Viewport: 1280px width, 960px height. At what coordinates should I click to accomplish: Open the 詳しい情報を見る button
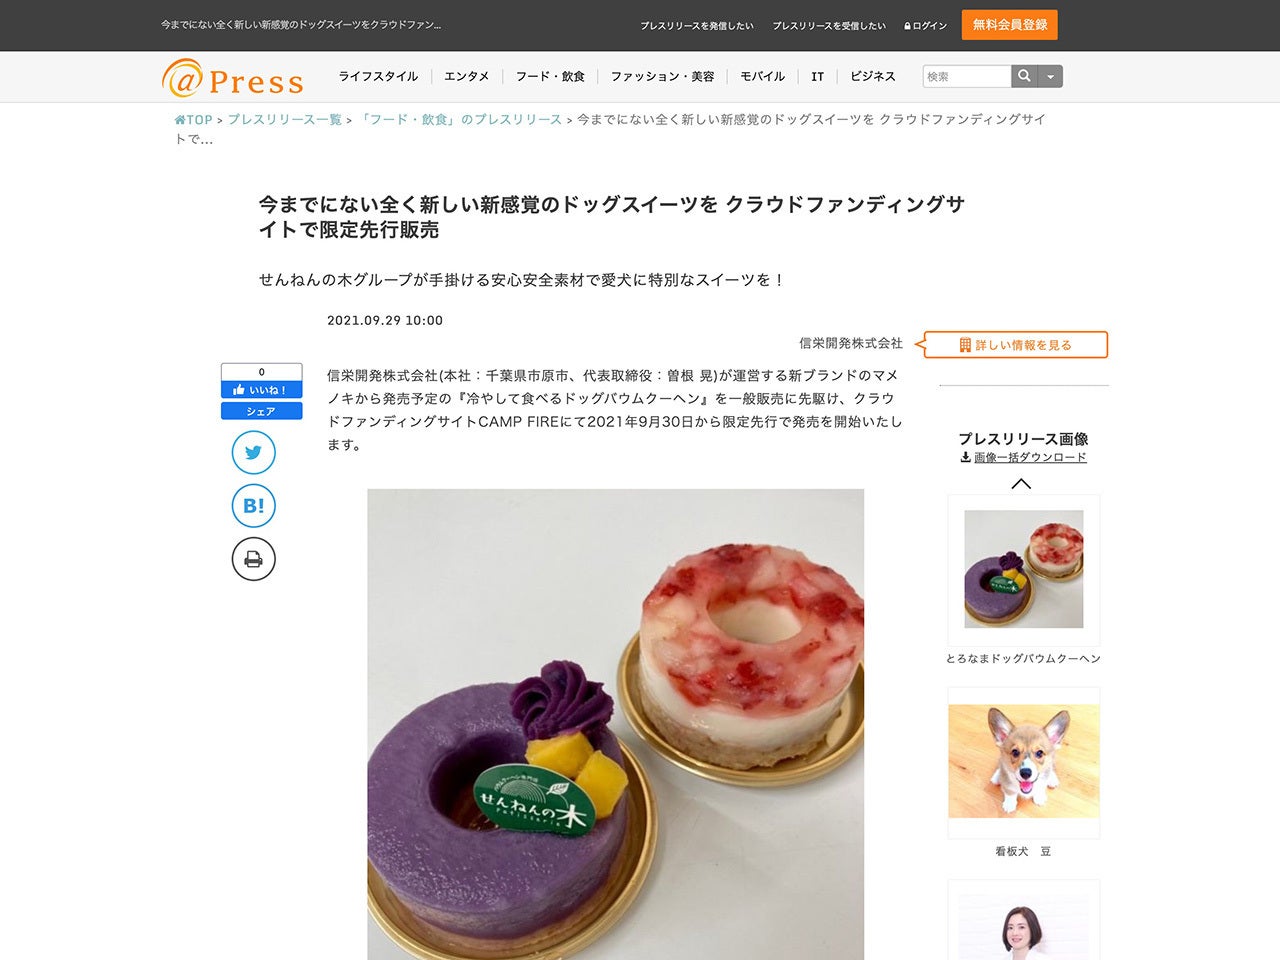(x=1015, y=345)
